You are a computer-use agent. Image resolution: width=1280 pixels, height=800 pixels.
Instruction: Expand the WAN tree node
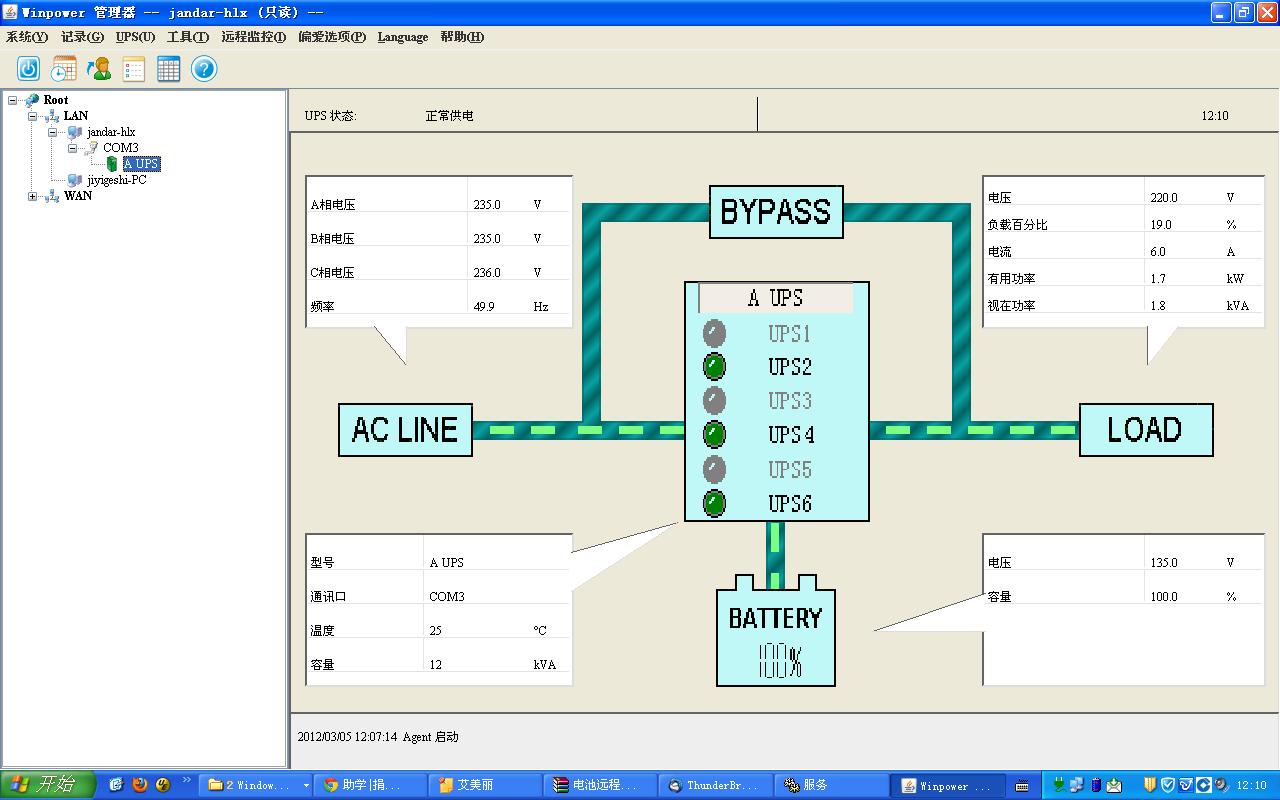click(33, 196)
